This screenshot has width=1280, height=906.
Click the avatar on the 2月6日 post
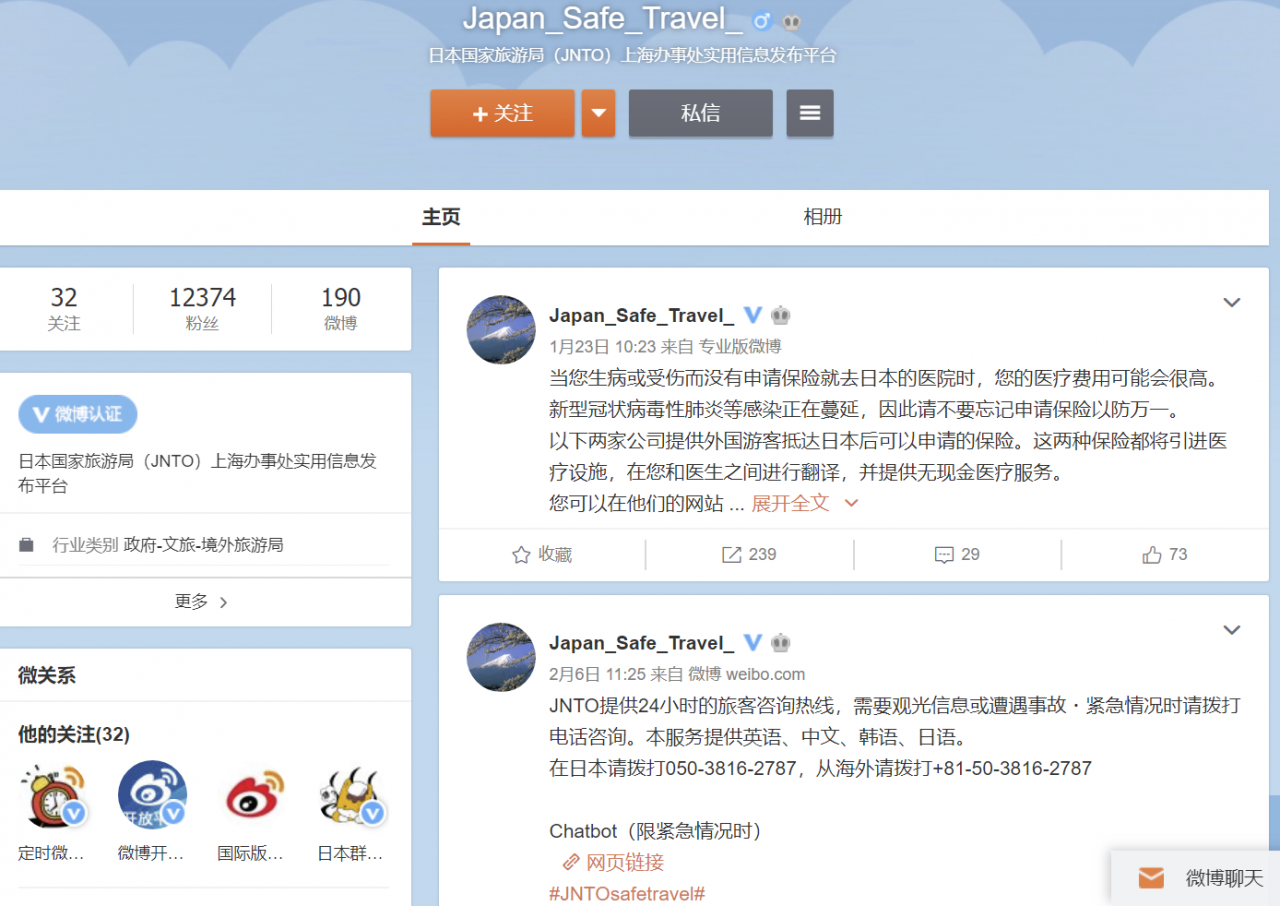click(501, 657)
